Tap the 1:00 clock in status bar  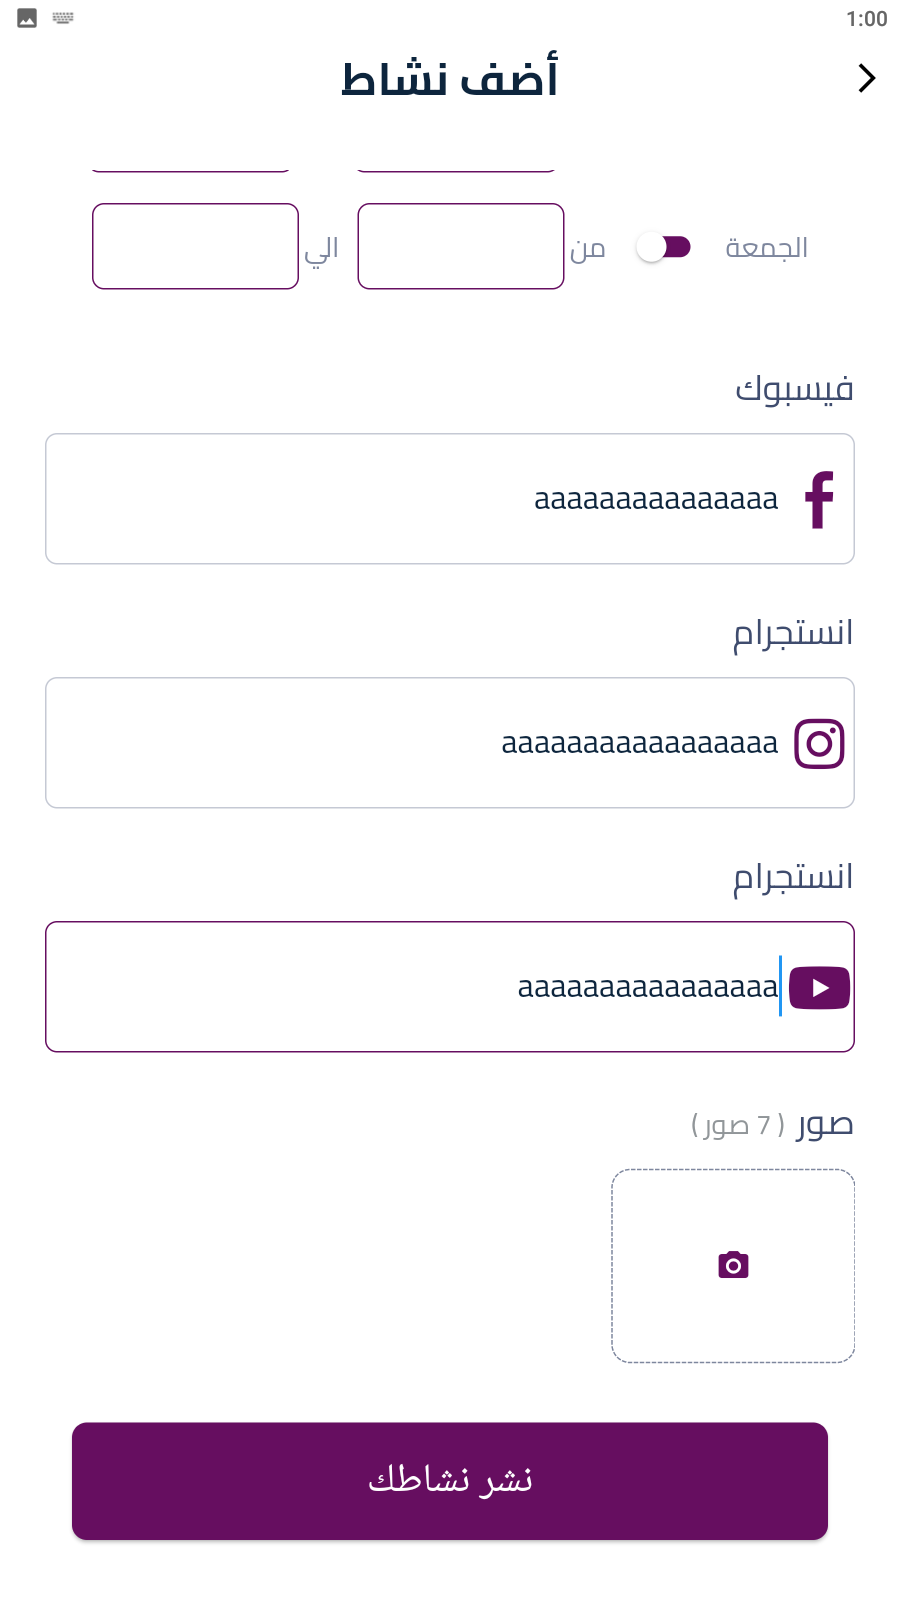coord(866,19)
